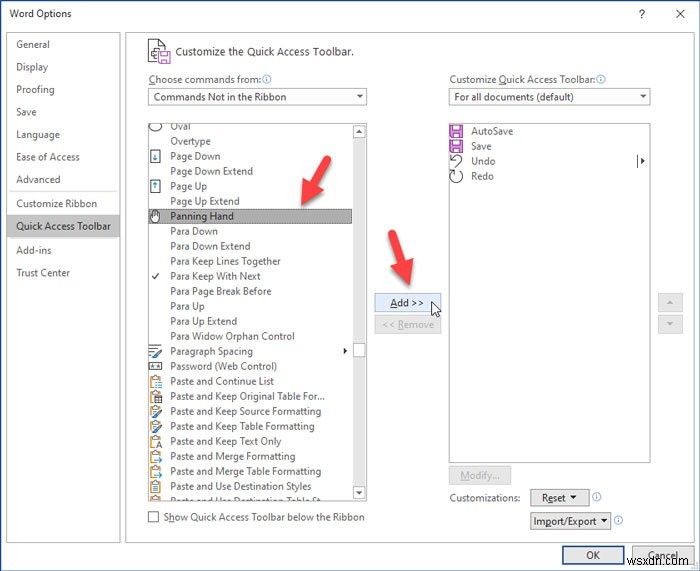The width and height of the screenshot is (700, 571).
Task: Click info icon beside Choose commands from
Action: pyautogui.click(x=267, y=79)
